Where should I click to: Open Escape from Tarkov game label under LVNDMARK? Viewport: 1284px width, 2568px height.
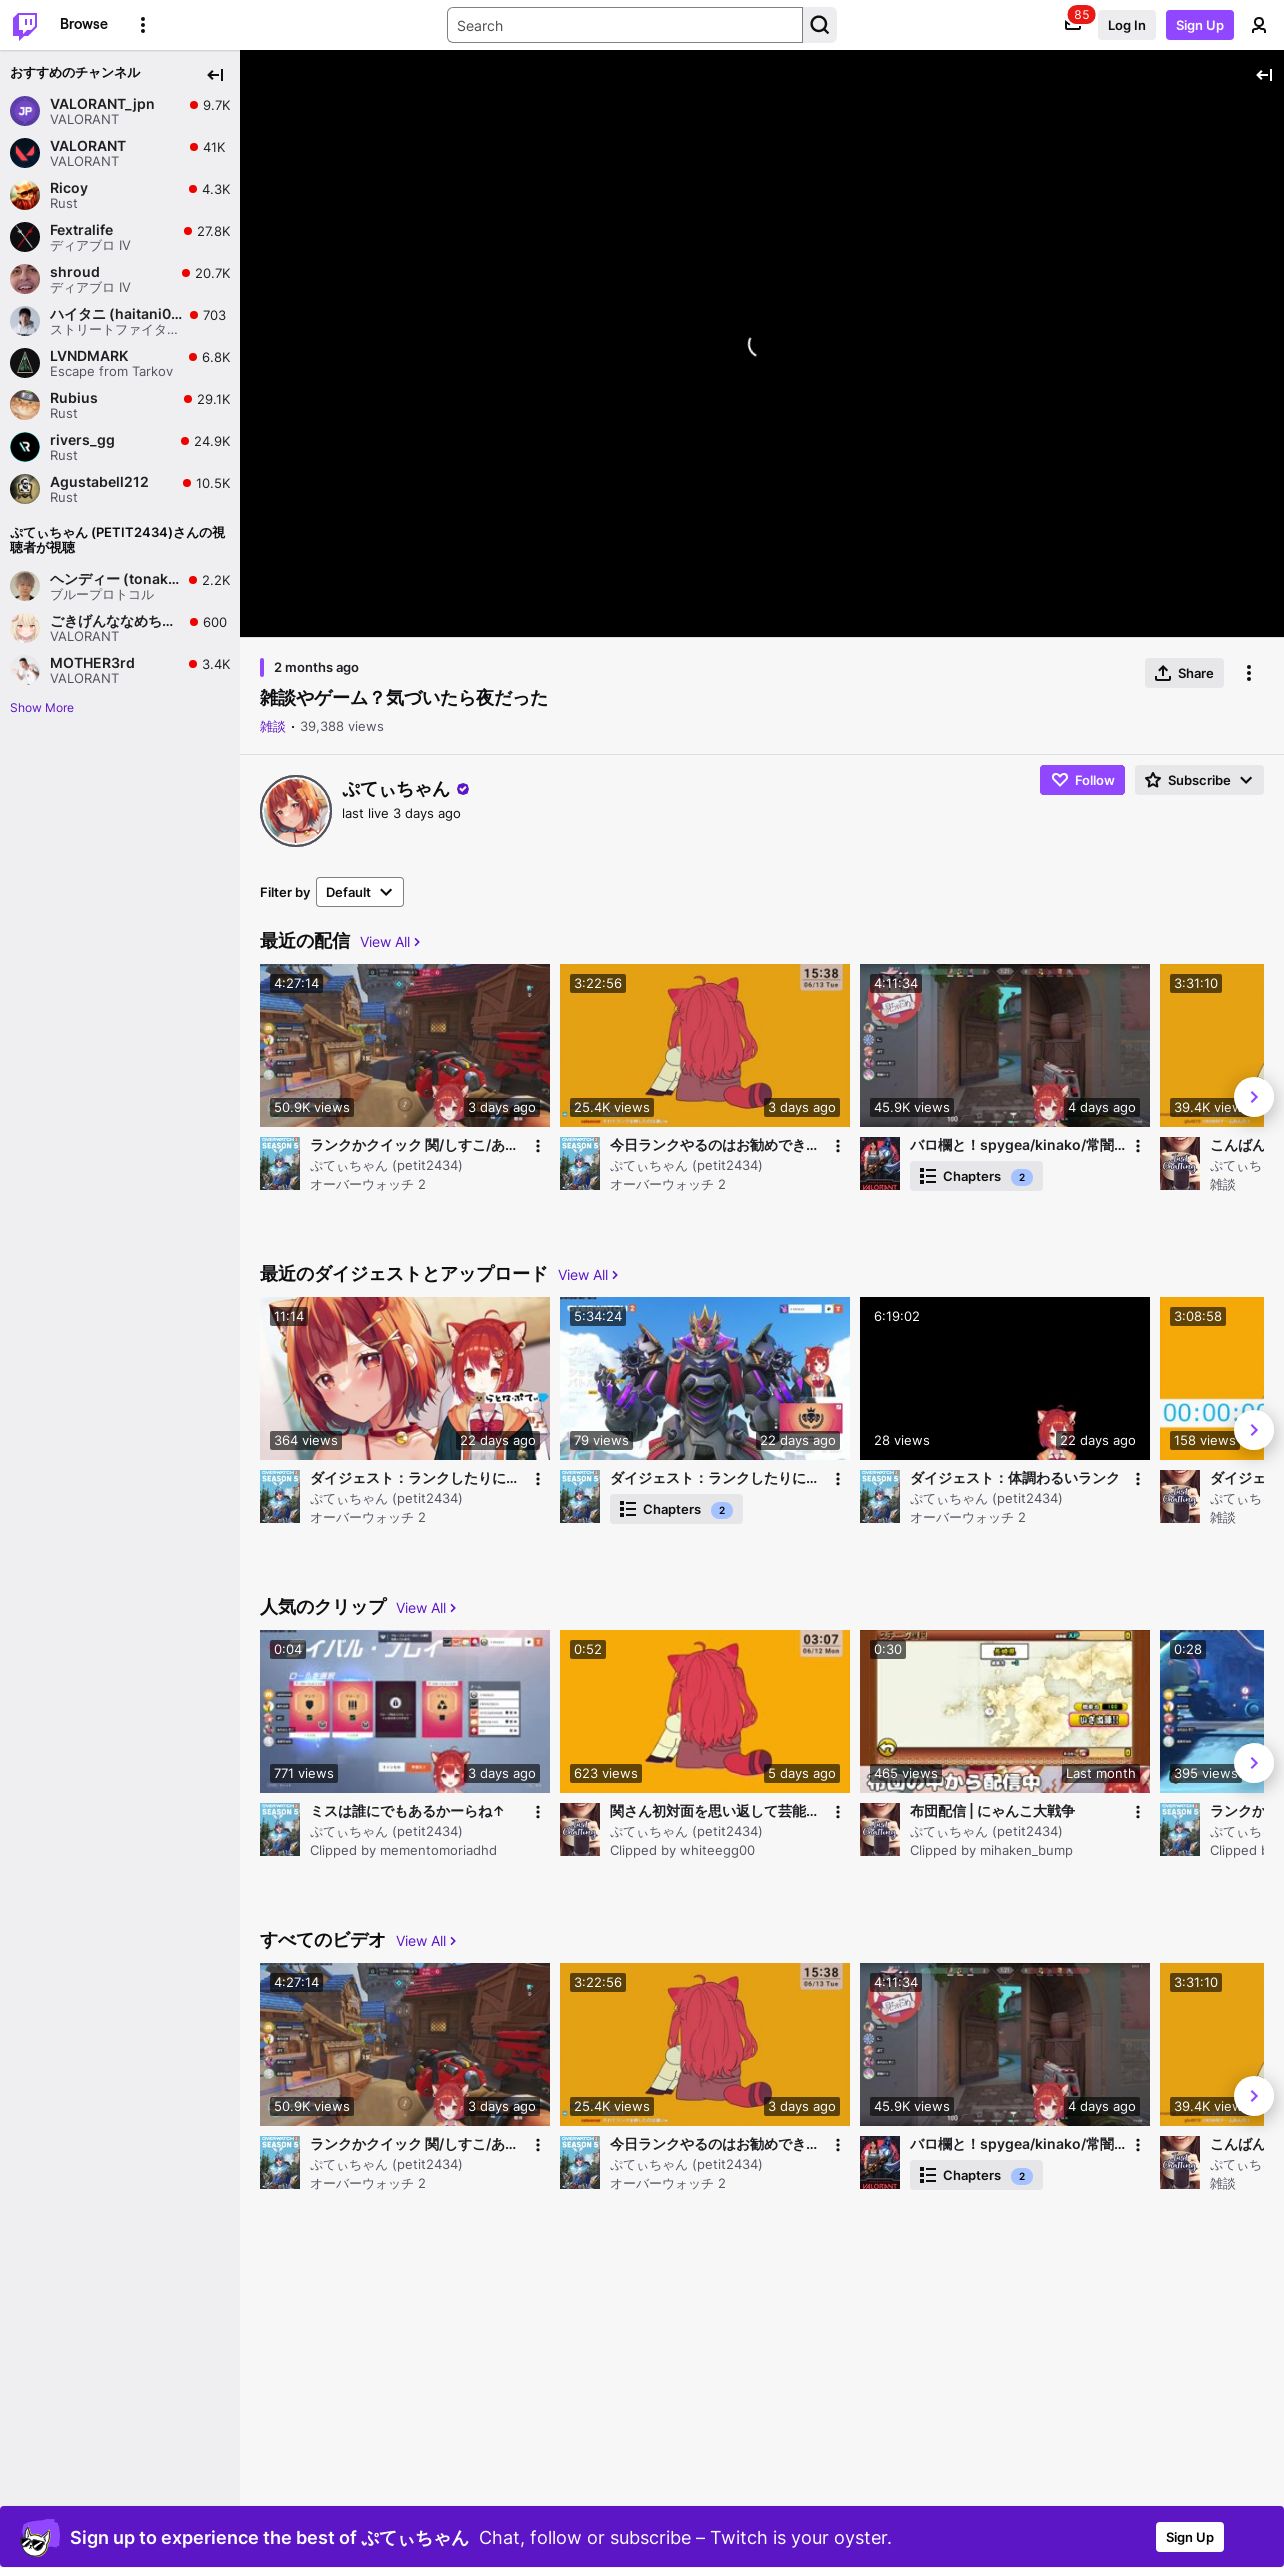tap(111, 372)
